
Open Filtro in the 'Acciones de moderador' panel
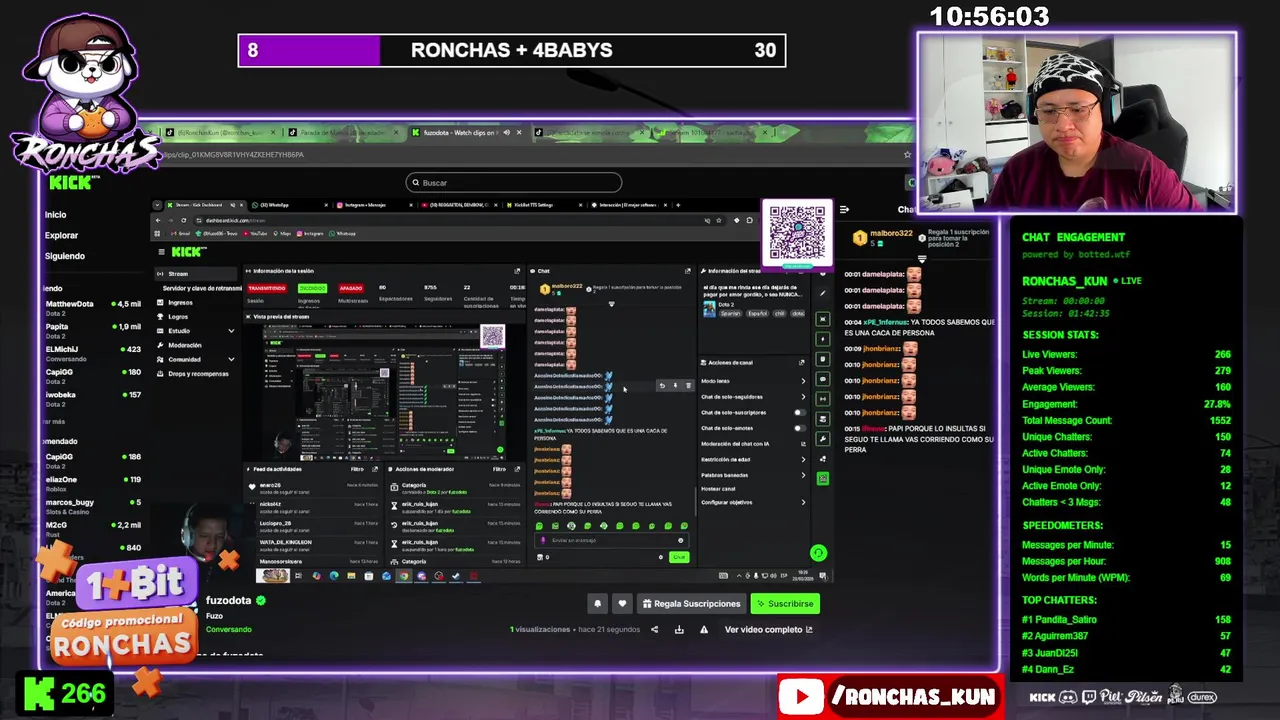click(x=500, y=469)
